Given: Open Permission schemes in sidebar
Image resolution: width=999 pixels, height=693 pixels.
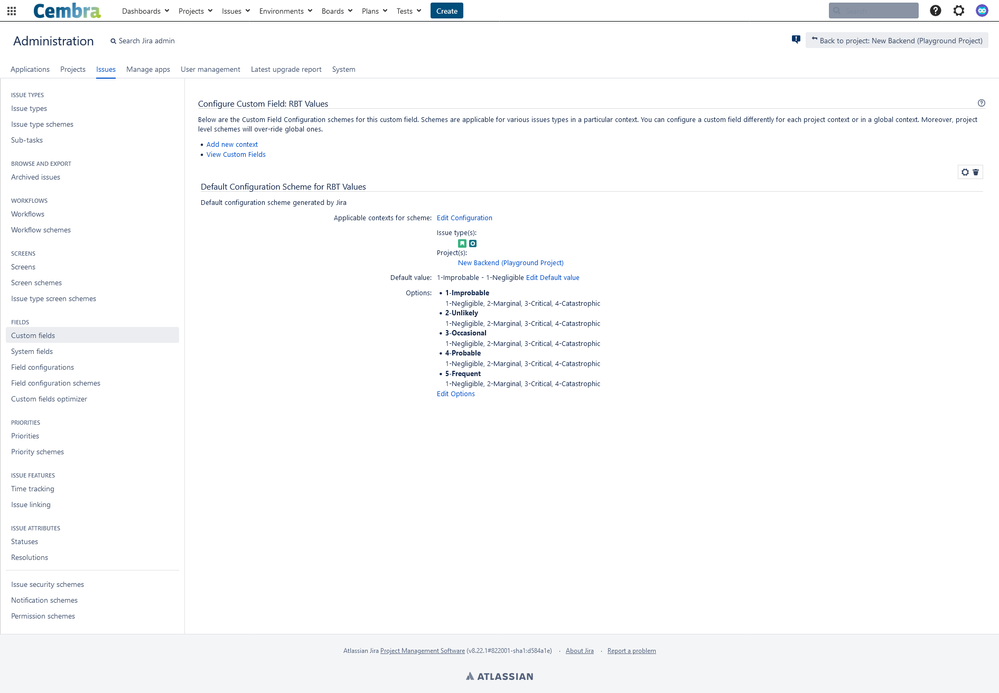Looking at the screenshot, I should tap(43, 617).
